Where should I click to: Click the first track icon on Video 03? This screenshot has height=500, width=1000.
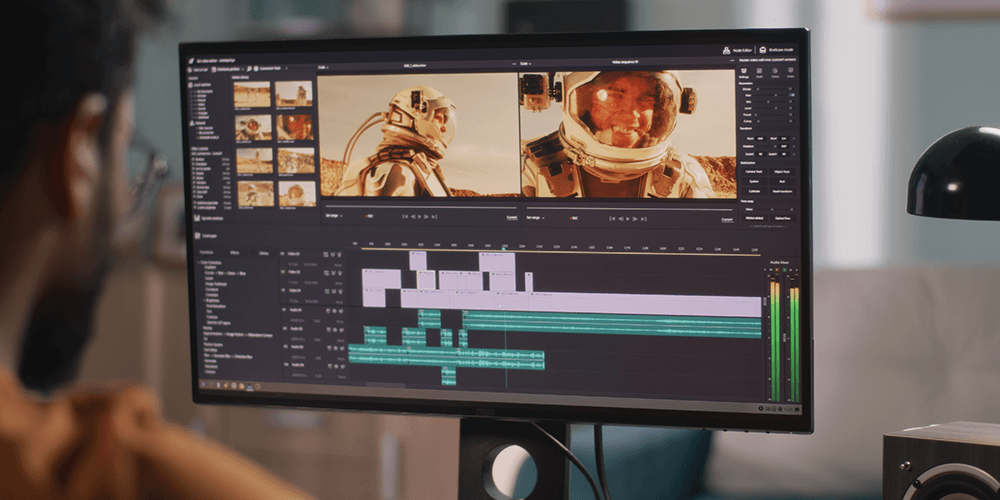click(326, 254)
